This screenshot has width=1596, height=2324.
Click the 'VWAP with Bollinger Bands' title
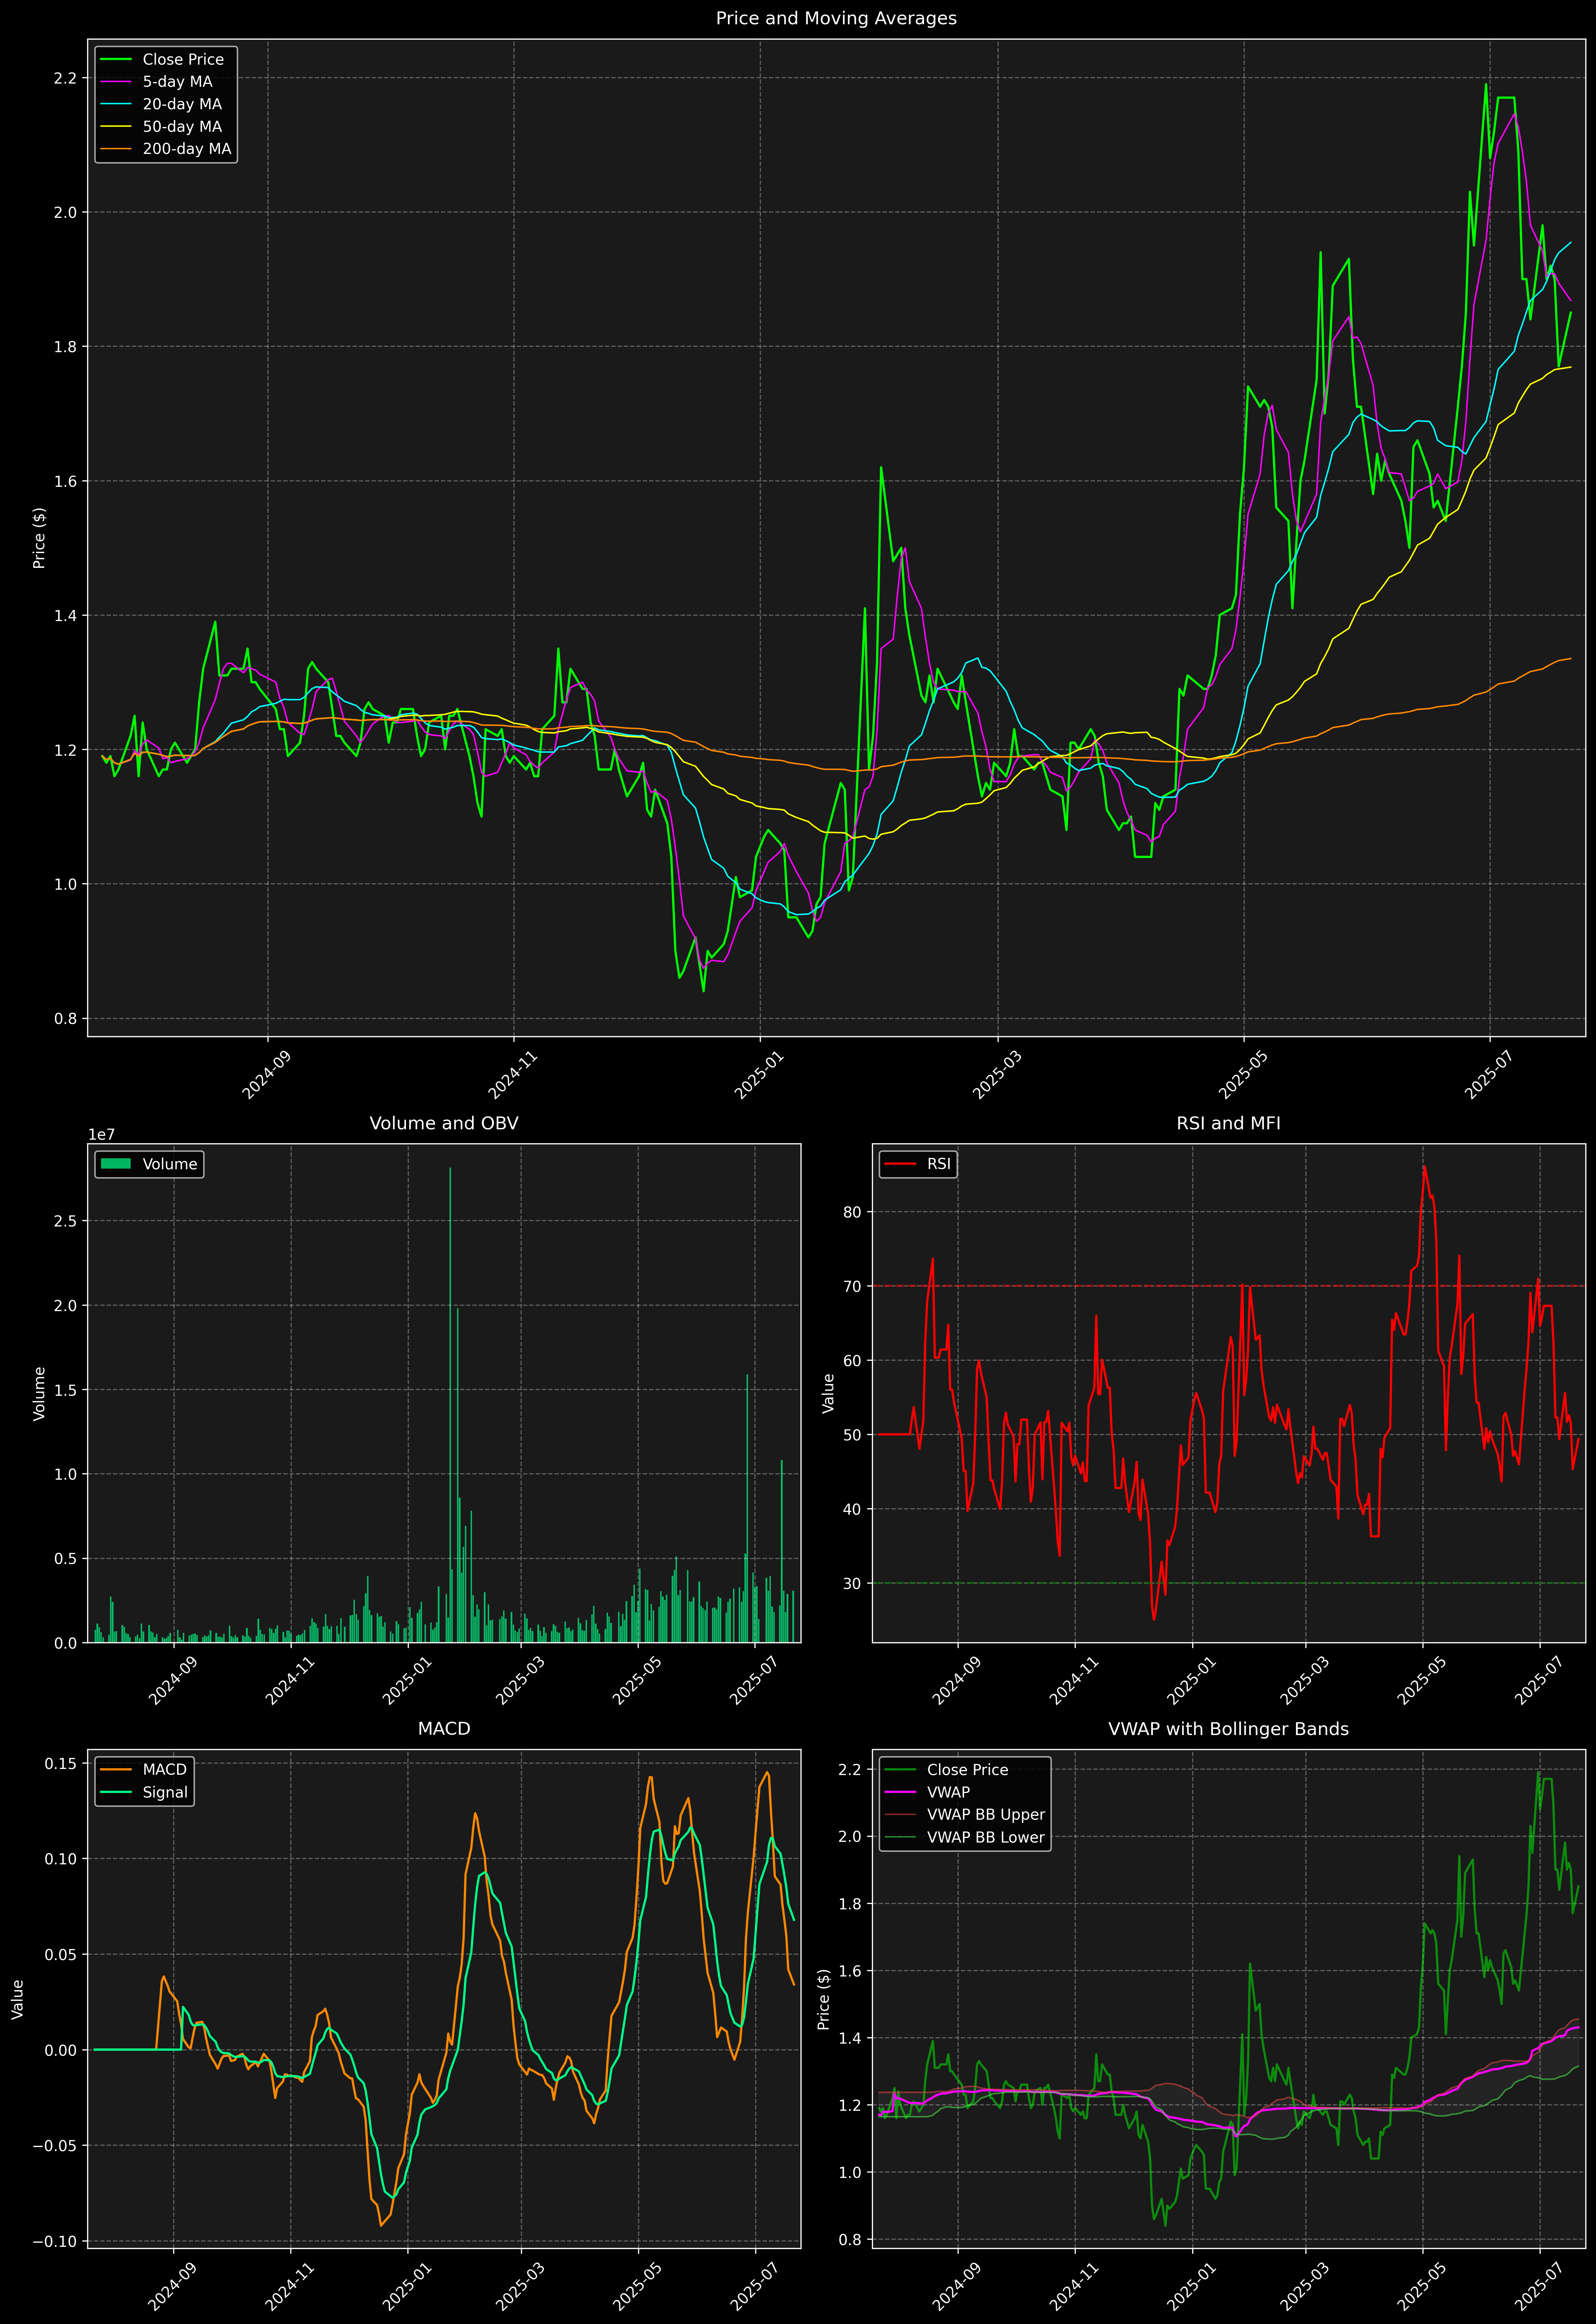(1228, 1729)
